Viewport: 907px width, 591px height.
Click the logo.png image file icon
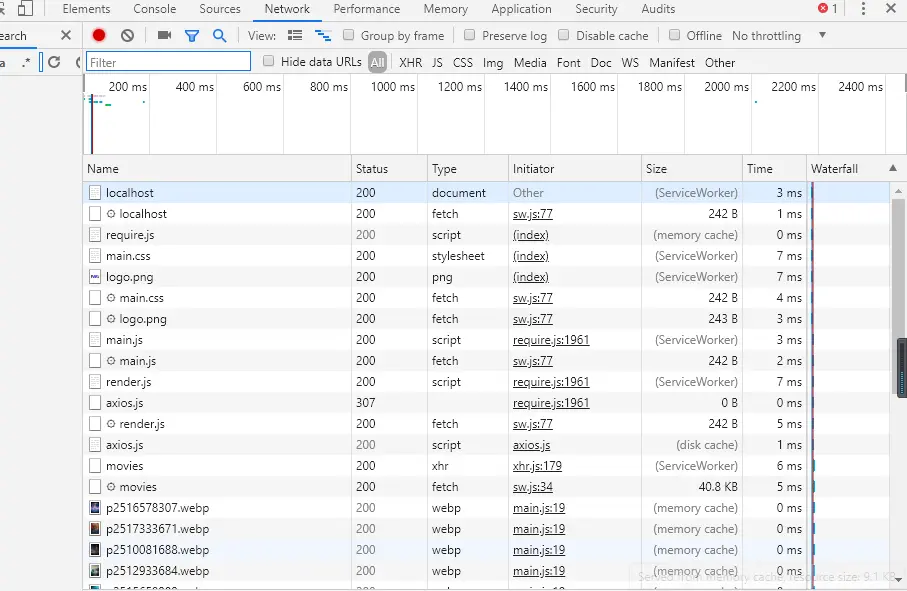point(95,277)
